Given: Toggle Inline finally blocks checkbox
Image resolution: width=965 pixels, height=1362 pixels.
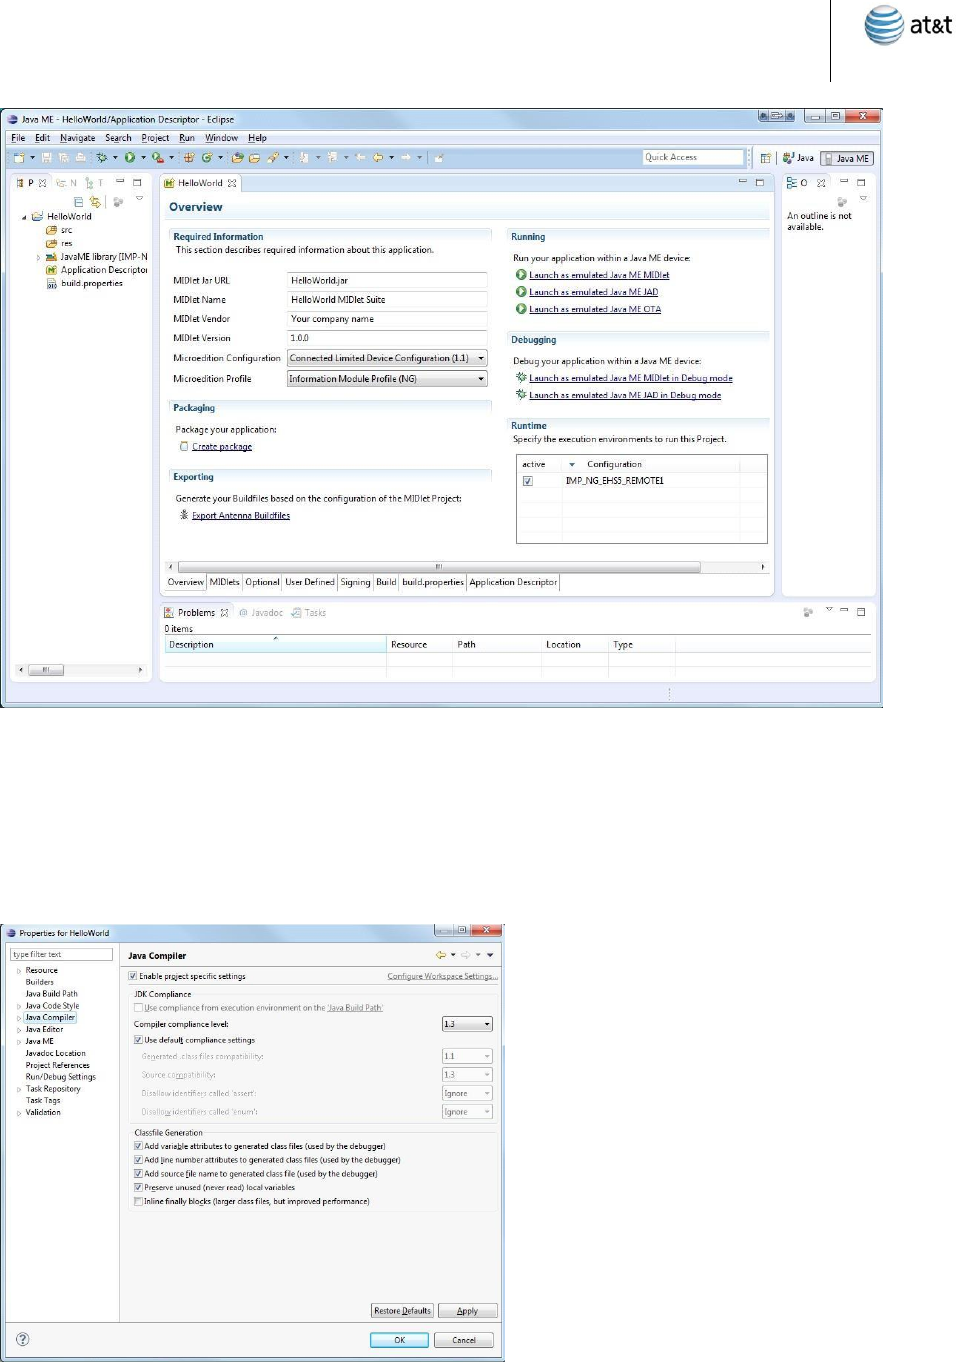Looking at the screenshot, I should tap(138, 1201).
